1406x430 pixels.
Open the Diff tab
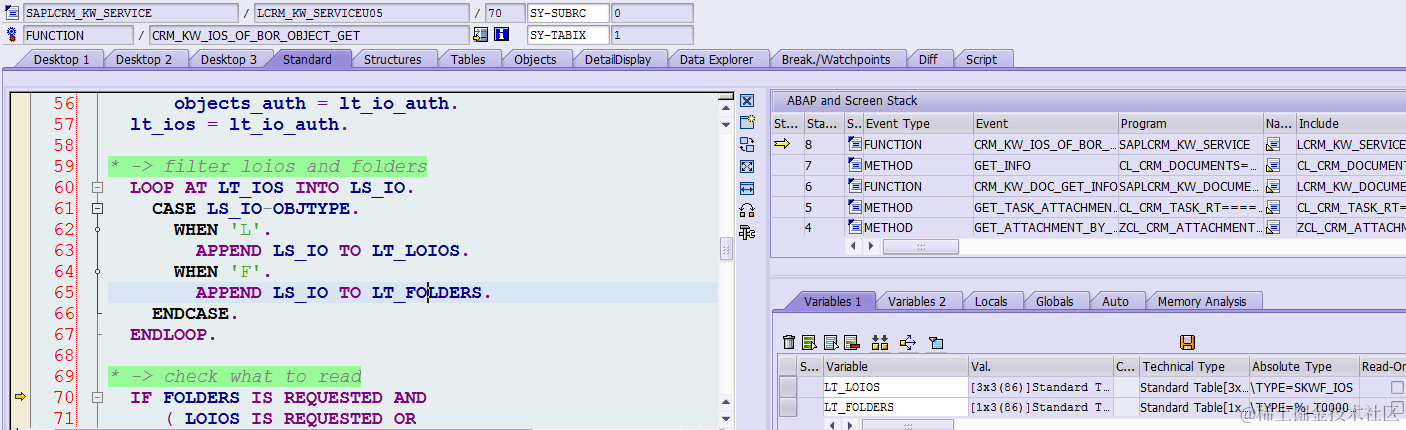[928, 60]
